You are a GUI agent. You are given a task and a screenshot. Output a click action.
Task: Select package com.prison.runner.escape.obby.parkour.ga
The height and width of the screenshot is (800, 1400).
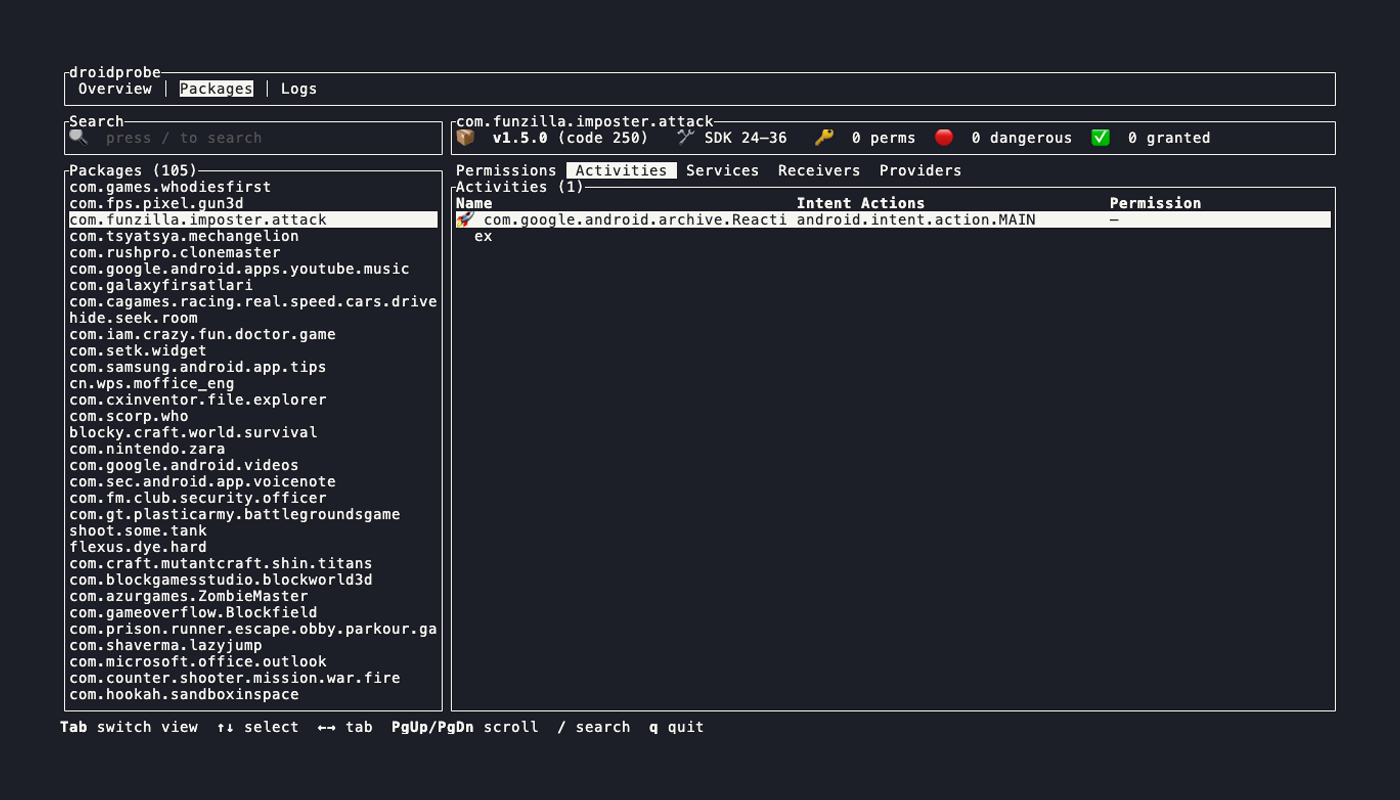[x=253, y=629]
